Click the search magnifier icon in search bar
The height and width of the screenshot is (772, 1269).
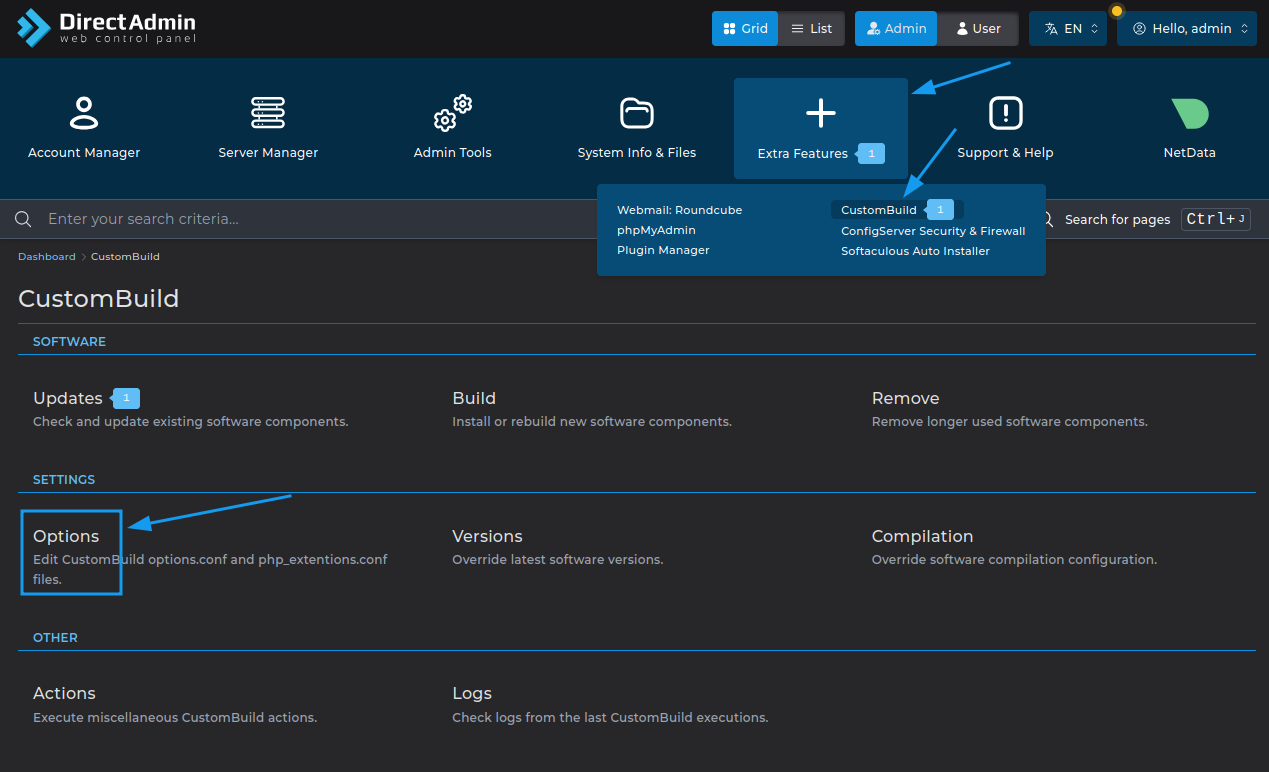23,219
